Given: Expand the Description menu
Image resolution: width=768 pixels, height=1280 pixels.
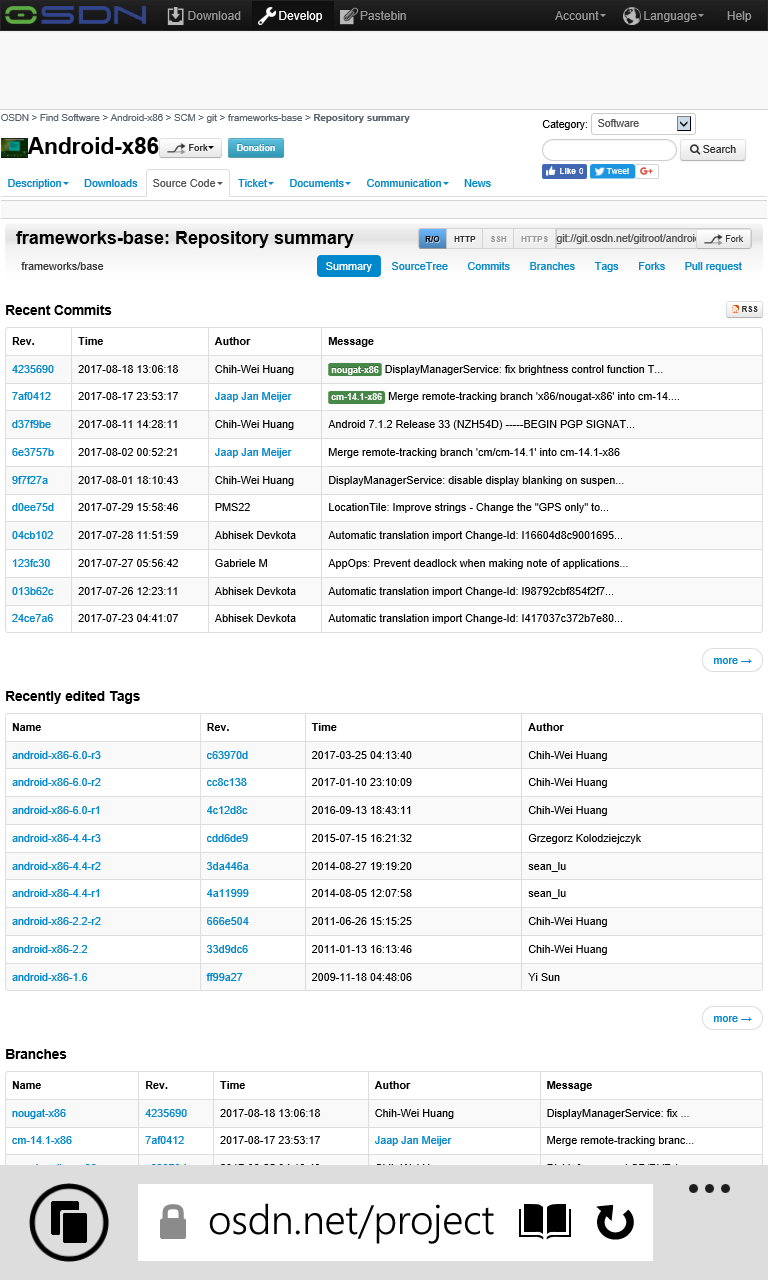Looking at the screenshot, I should coord(38,183).
